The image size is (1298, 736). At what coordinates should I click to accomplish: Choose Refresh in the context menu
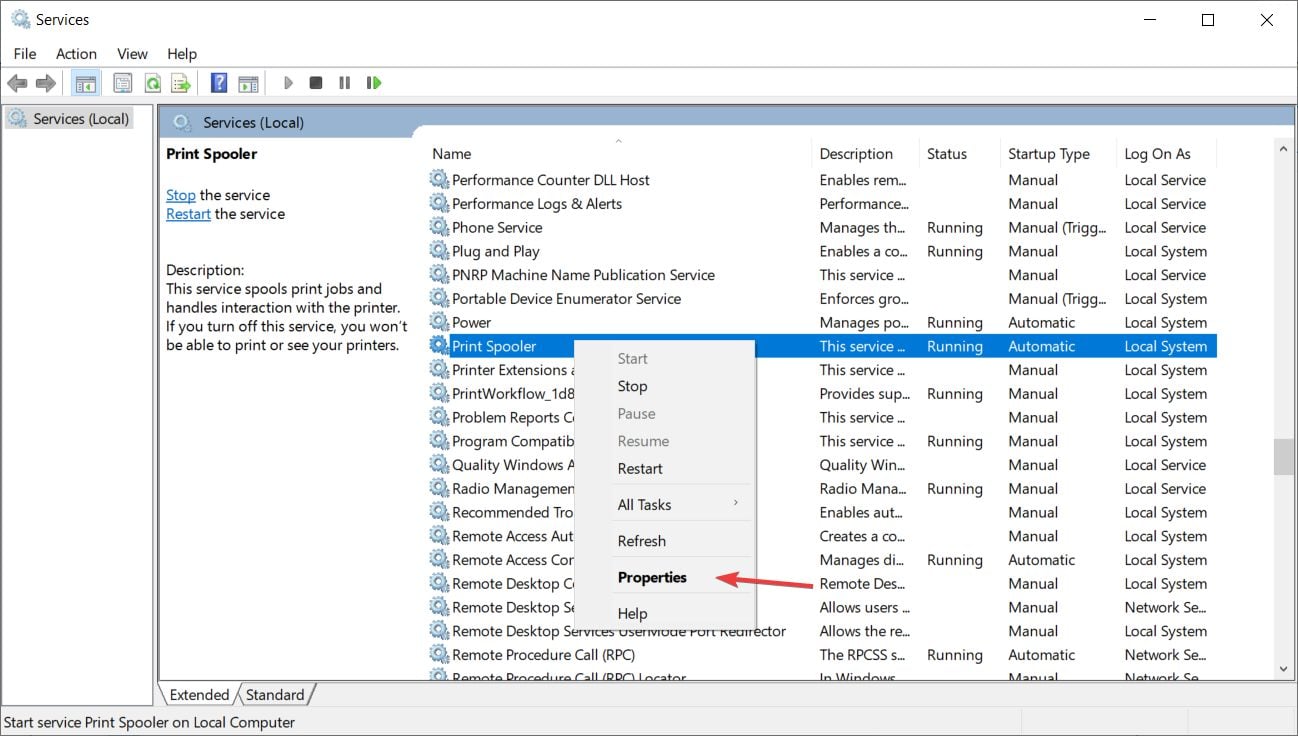666,541
